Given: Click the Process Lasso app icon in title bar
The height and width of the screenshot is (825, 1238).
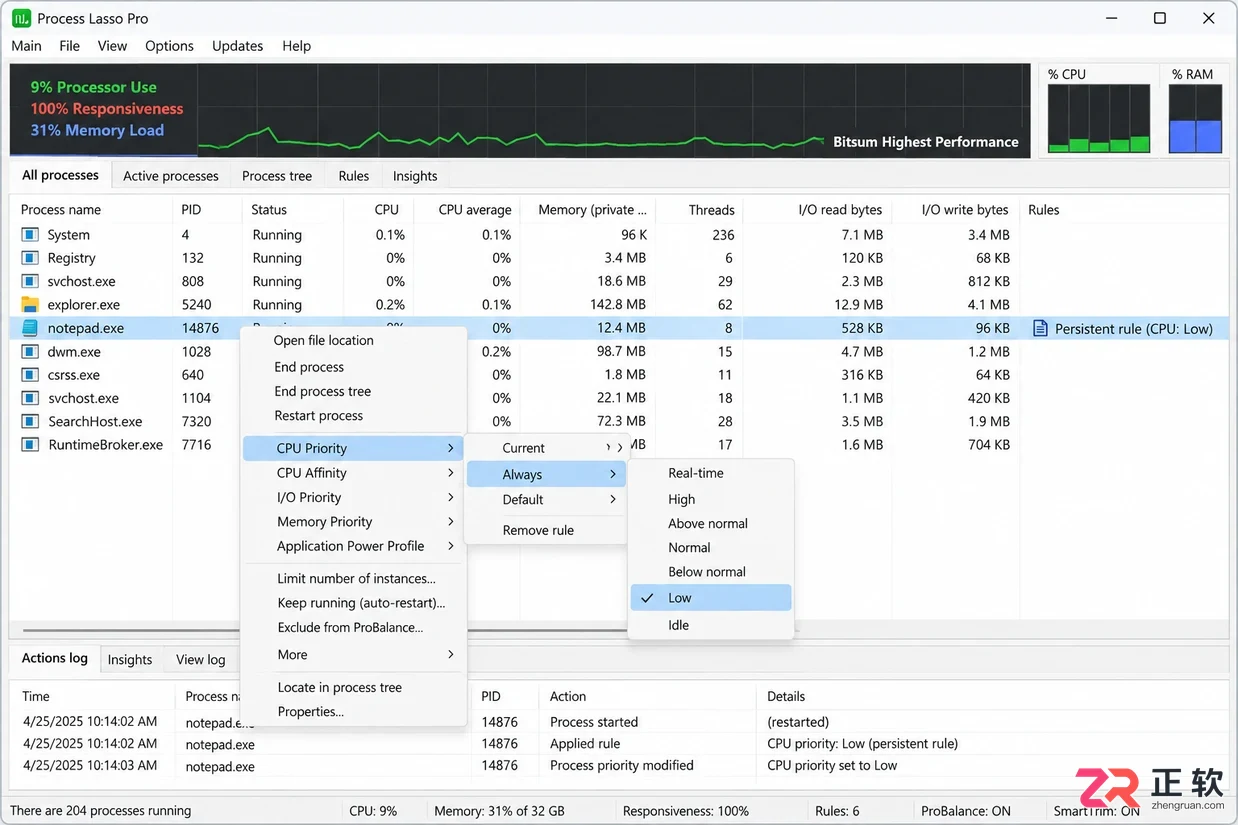Looking at the screenshot, I should point(20,18).
